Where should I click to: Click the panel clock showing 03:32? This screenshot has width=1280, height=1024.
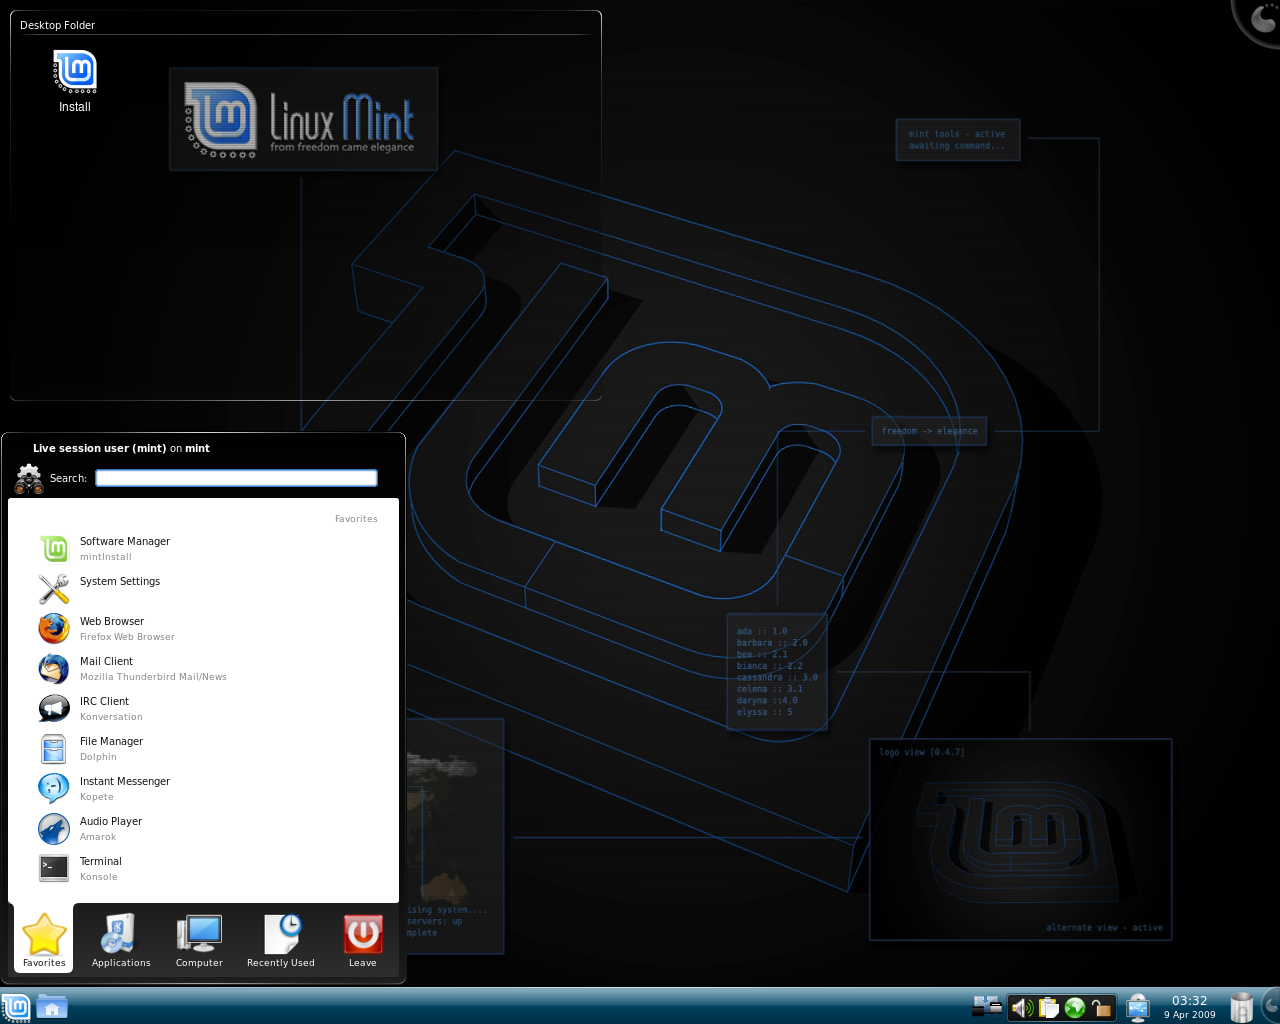(1189, 1007)
